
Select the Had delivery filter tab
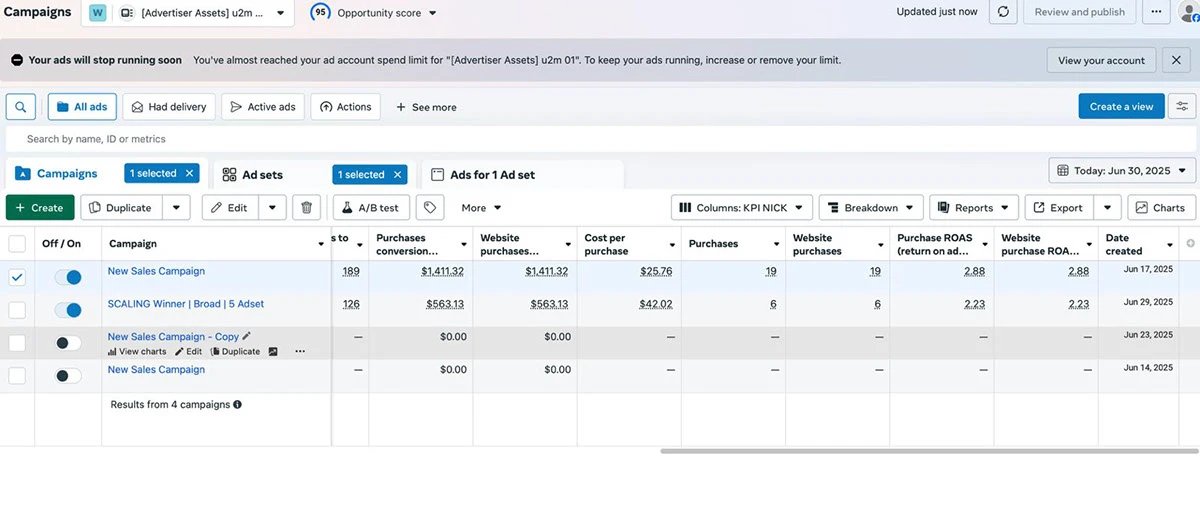(x=169, y=107)
